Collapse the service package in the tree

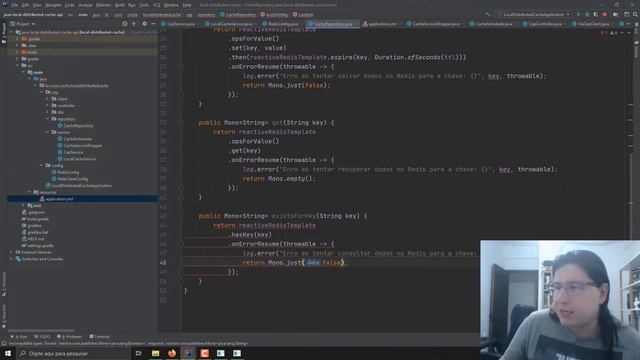click(x=47, y=132)
